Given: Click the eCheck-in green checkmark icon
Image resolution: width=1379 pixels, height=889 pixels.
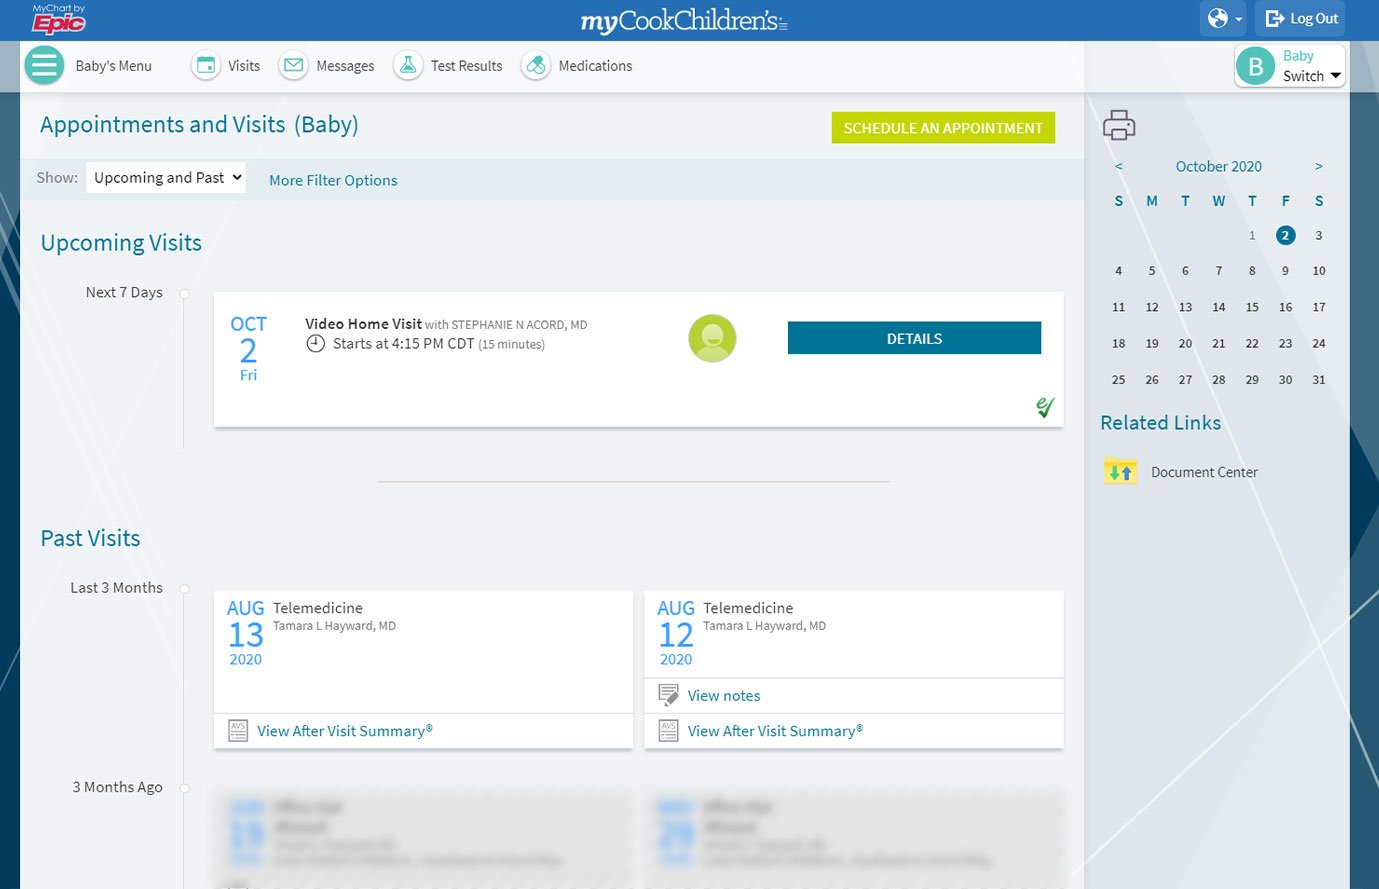Looking at the screenshot, I should pos(1045,407).
